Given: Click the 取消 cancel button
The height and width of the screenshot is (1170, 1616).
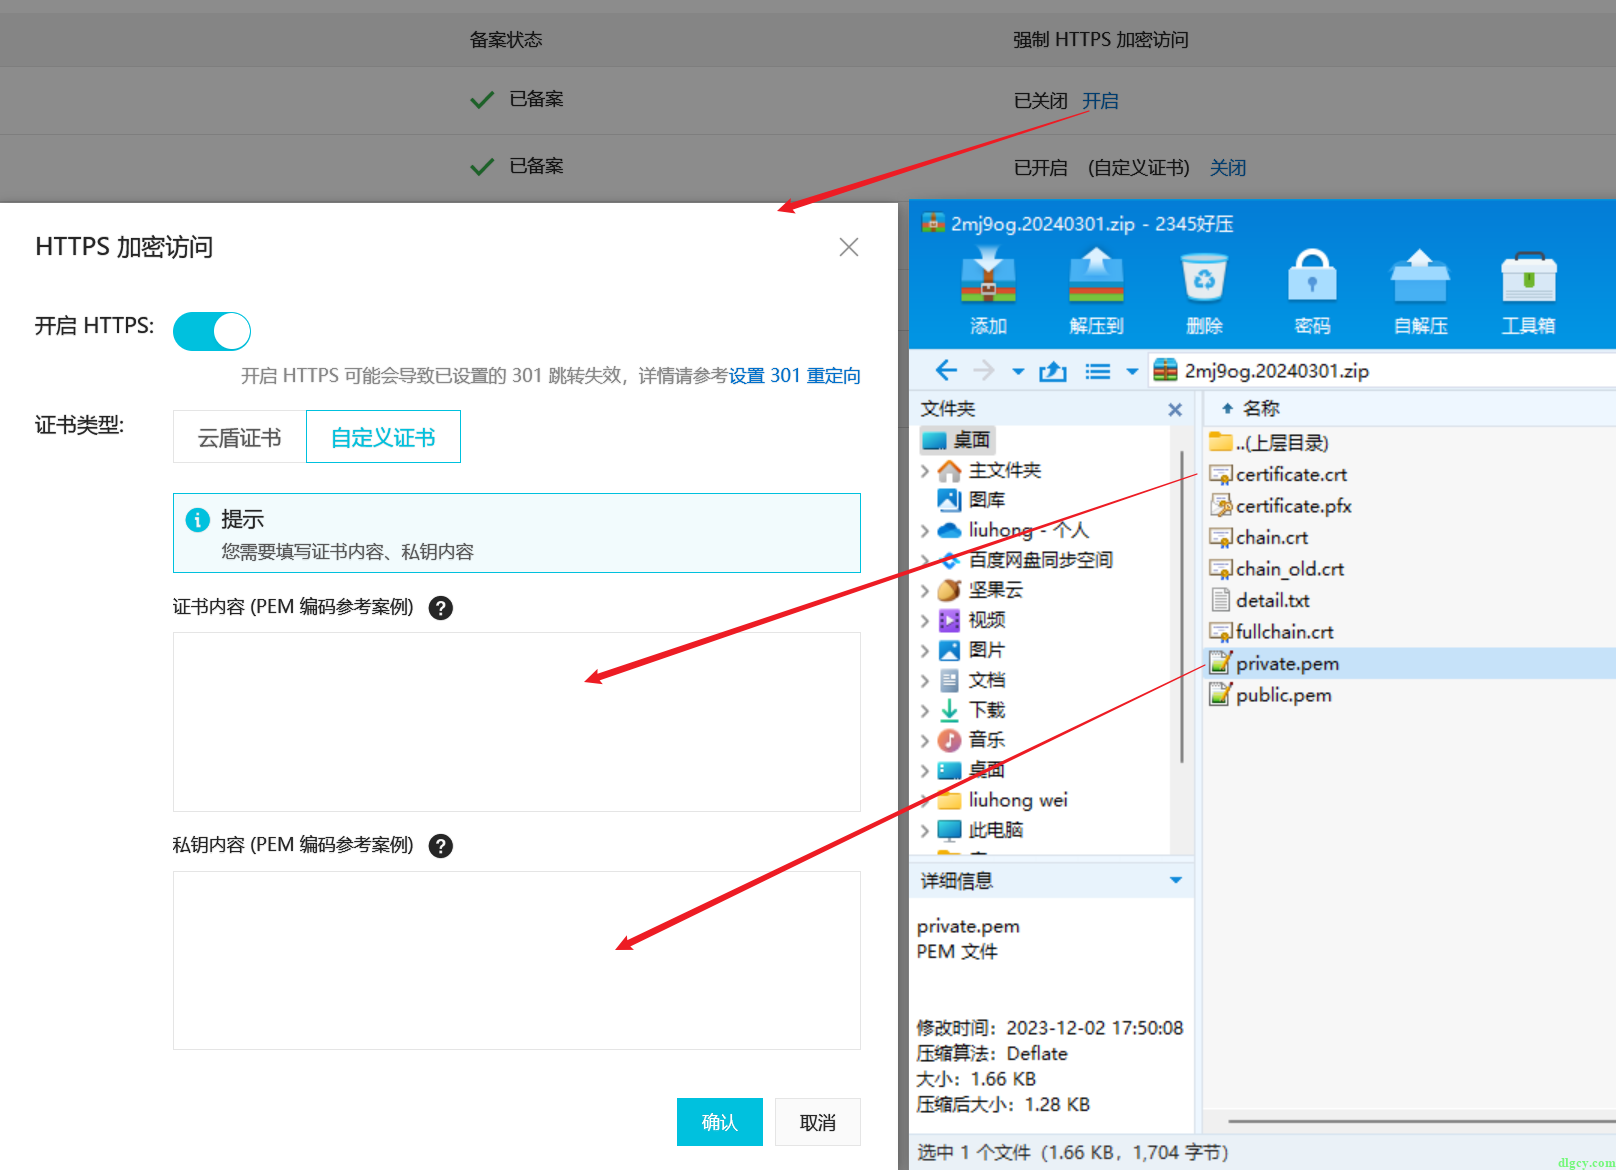Looking at the screenshot, I should click(818, 1122).
